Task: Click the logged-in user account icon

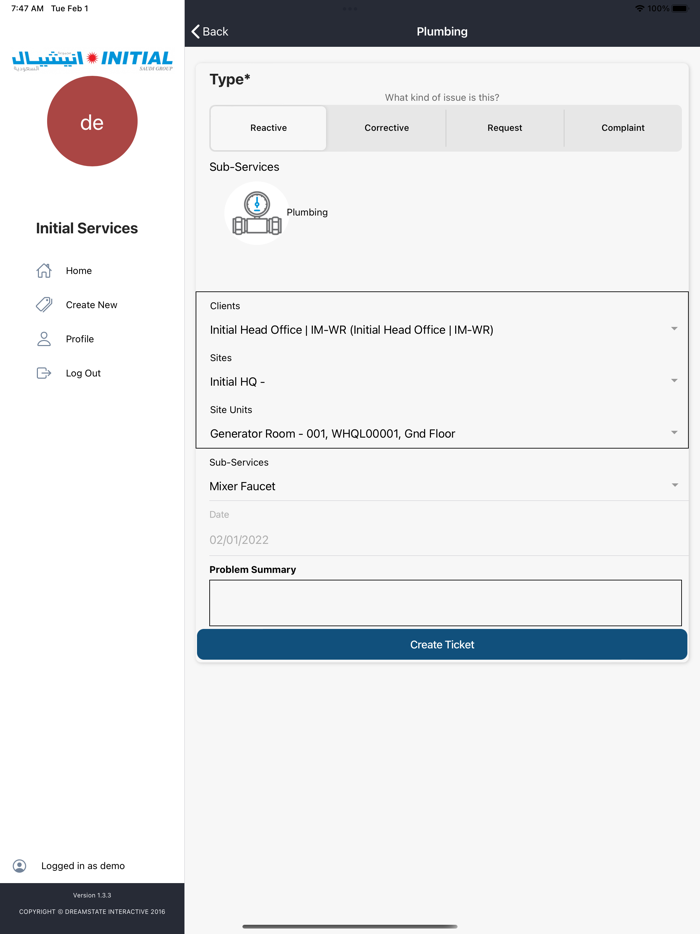Action: [x=20, y=866]
